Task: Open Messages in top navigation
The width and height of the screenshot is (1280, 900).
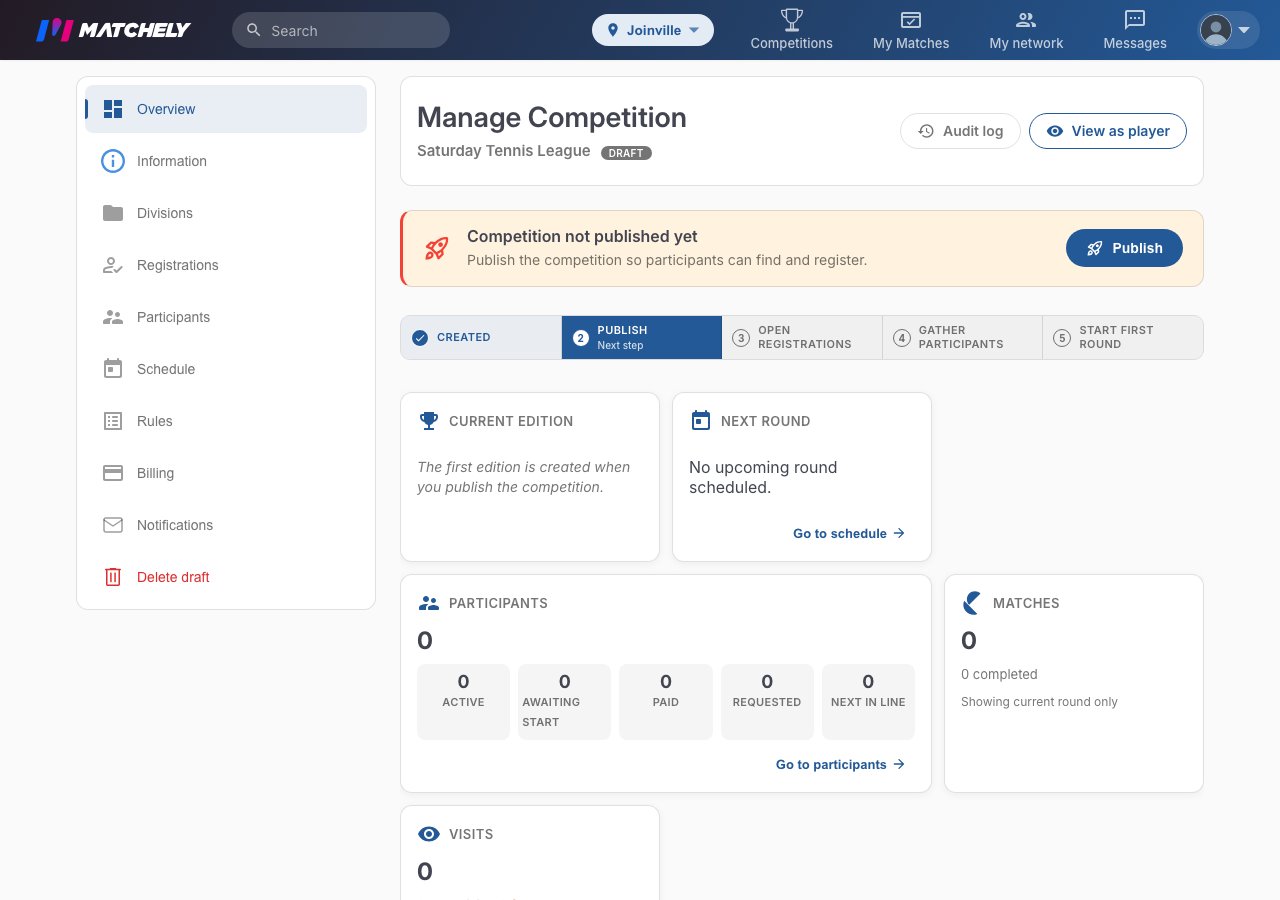Action: point(1135,30)
